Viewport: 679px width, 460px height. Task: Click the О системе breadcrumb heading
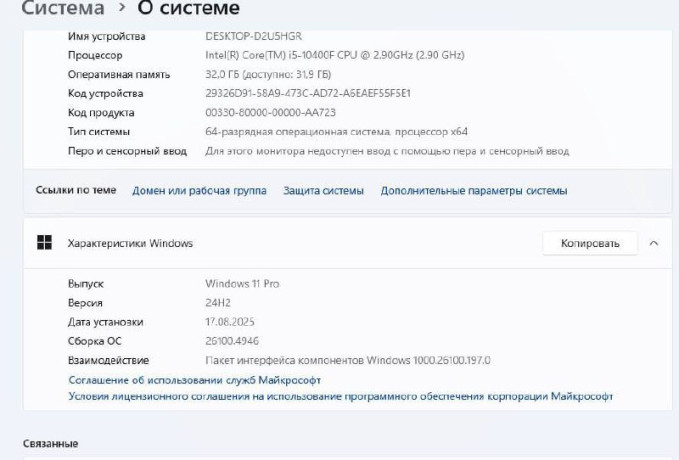(188, 8)
